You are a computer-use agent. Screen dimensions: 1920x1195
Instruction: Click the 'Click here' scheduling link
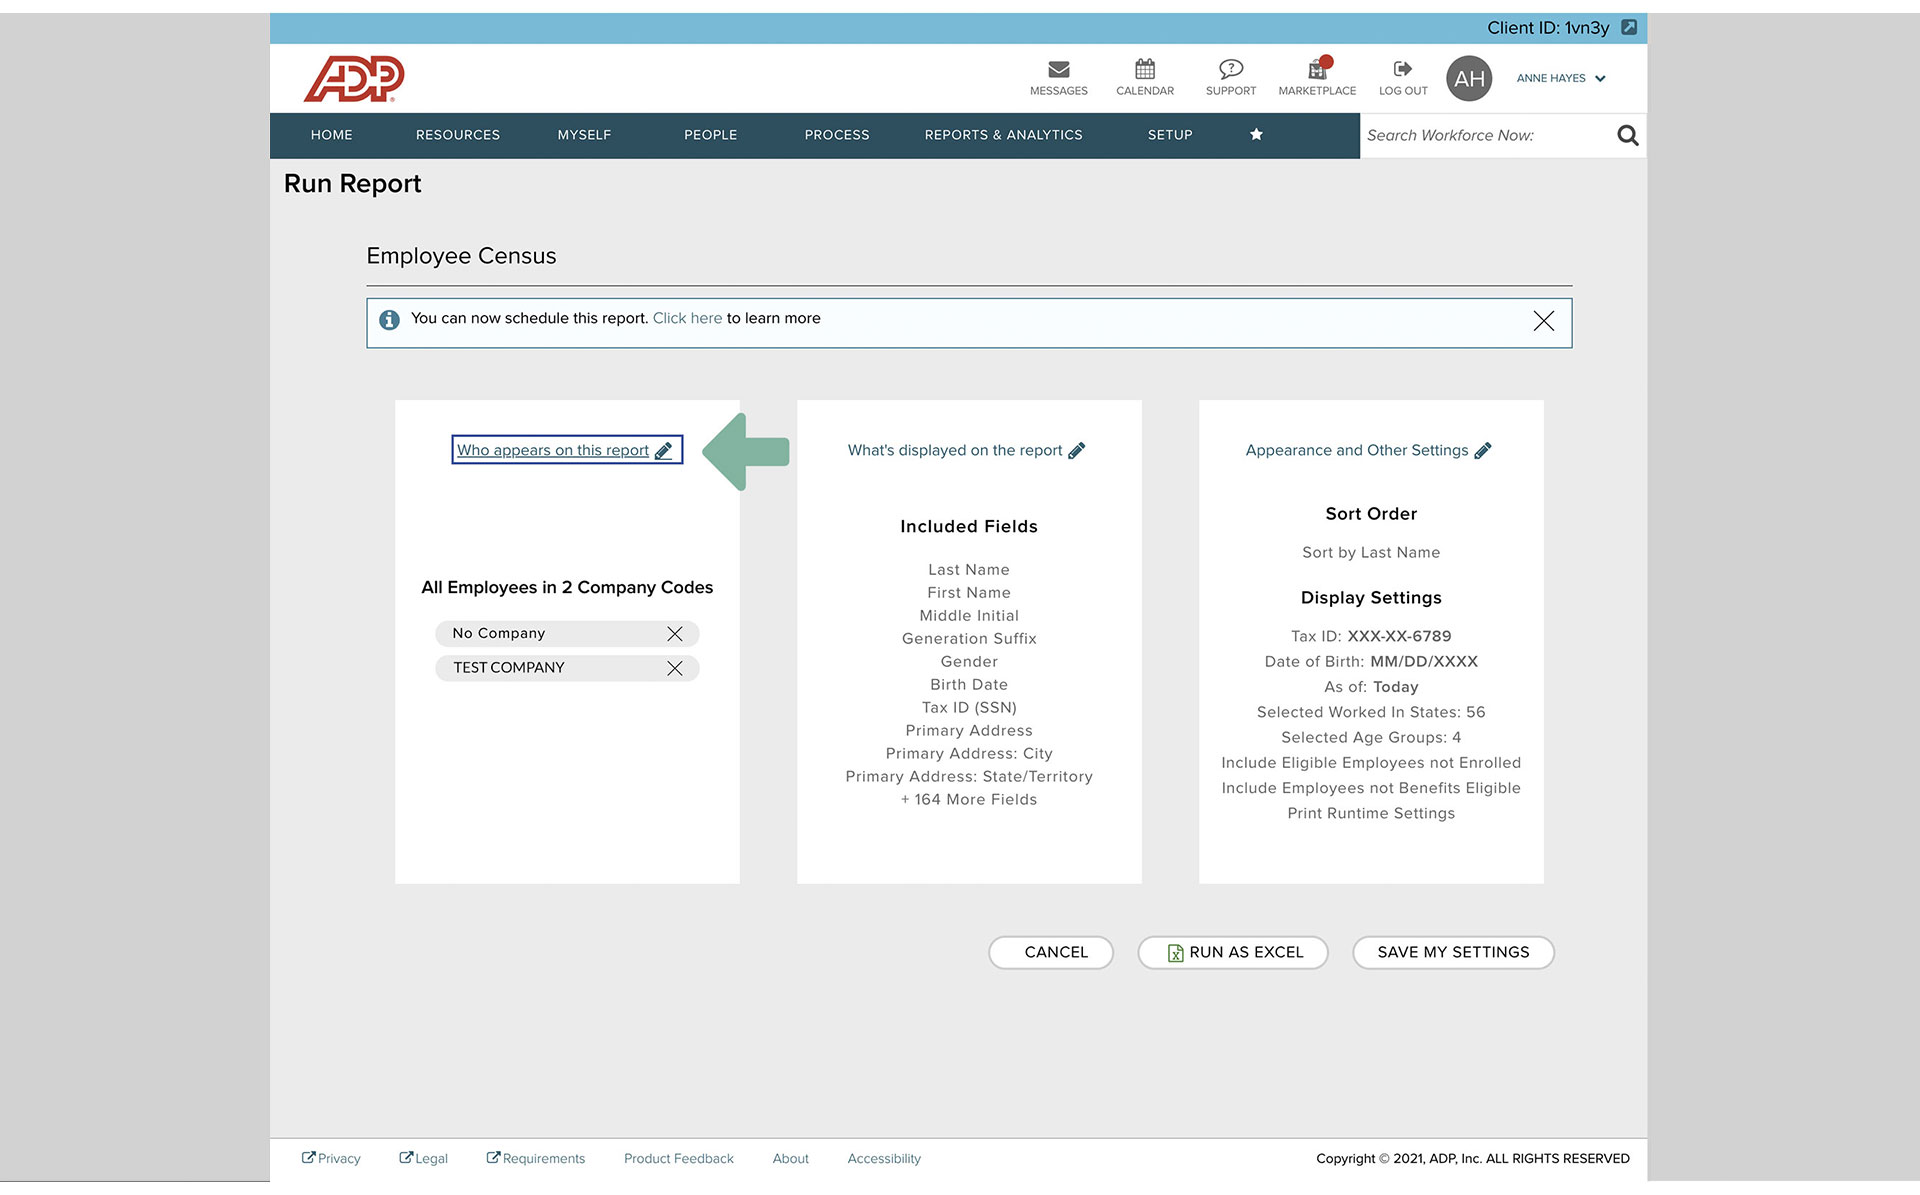[687, 318]
